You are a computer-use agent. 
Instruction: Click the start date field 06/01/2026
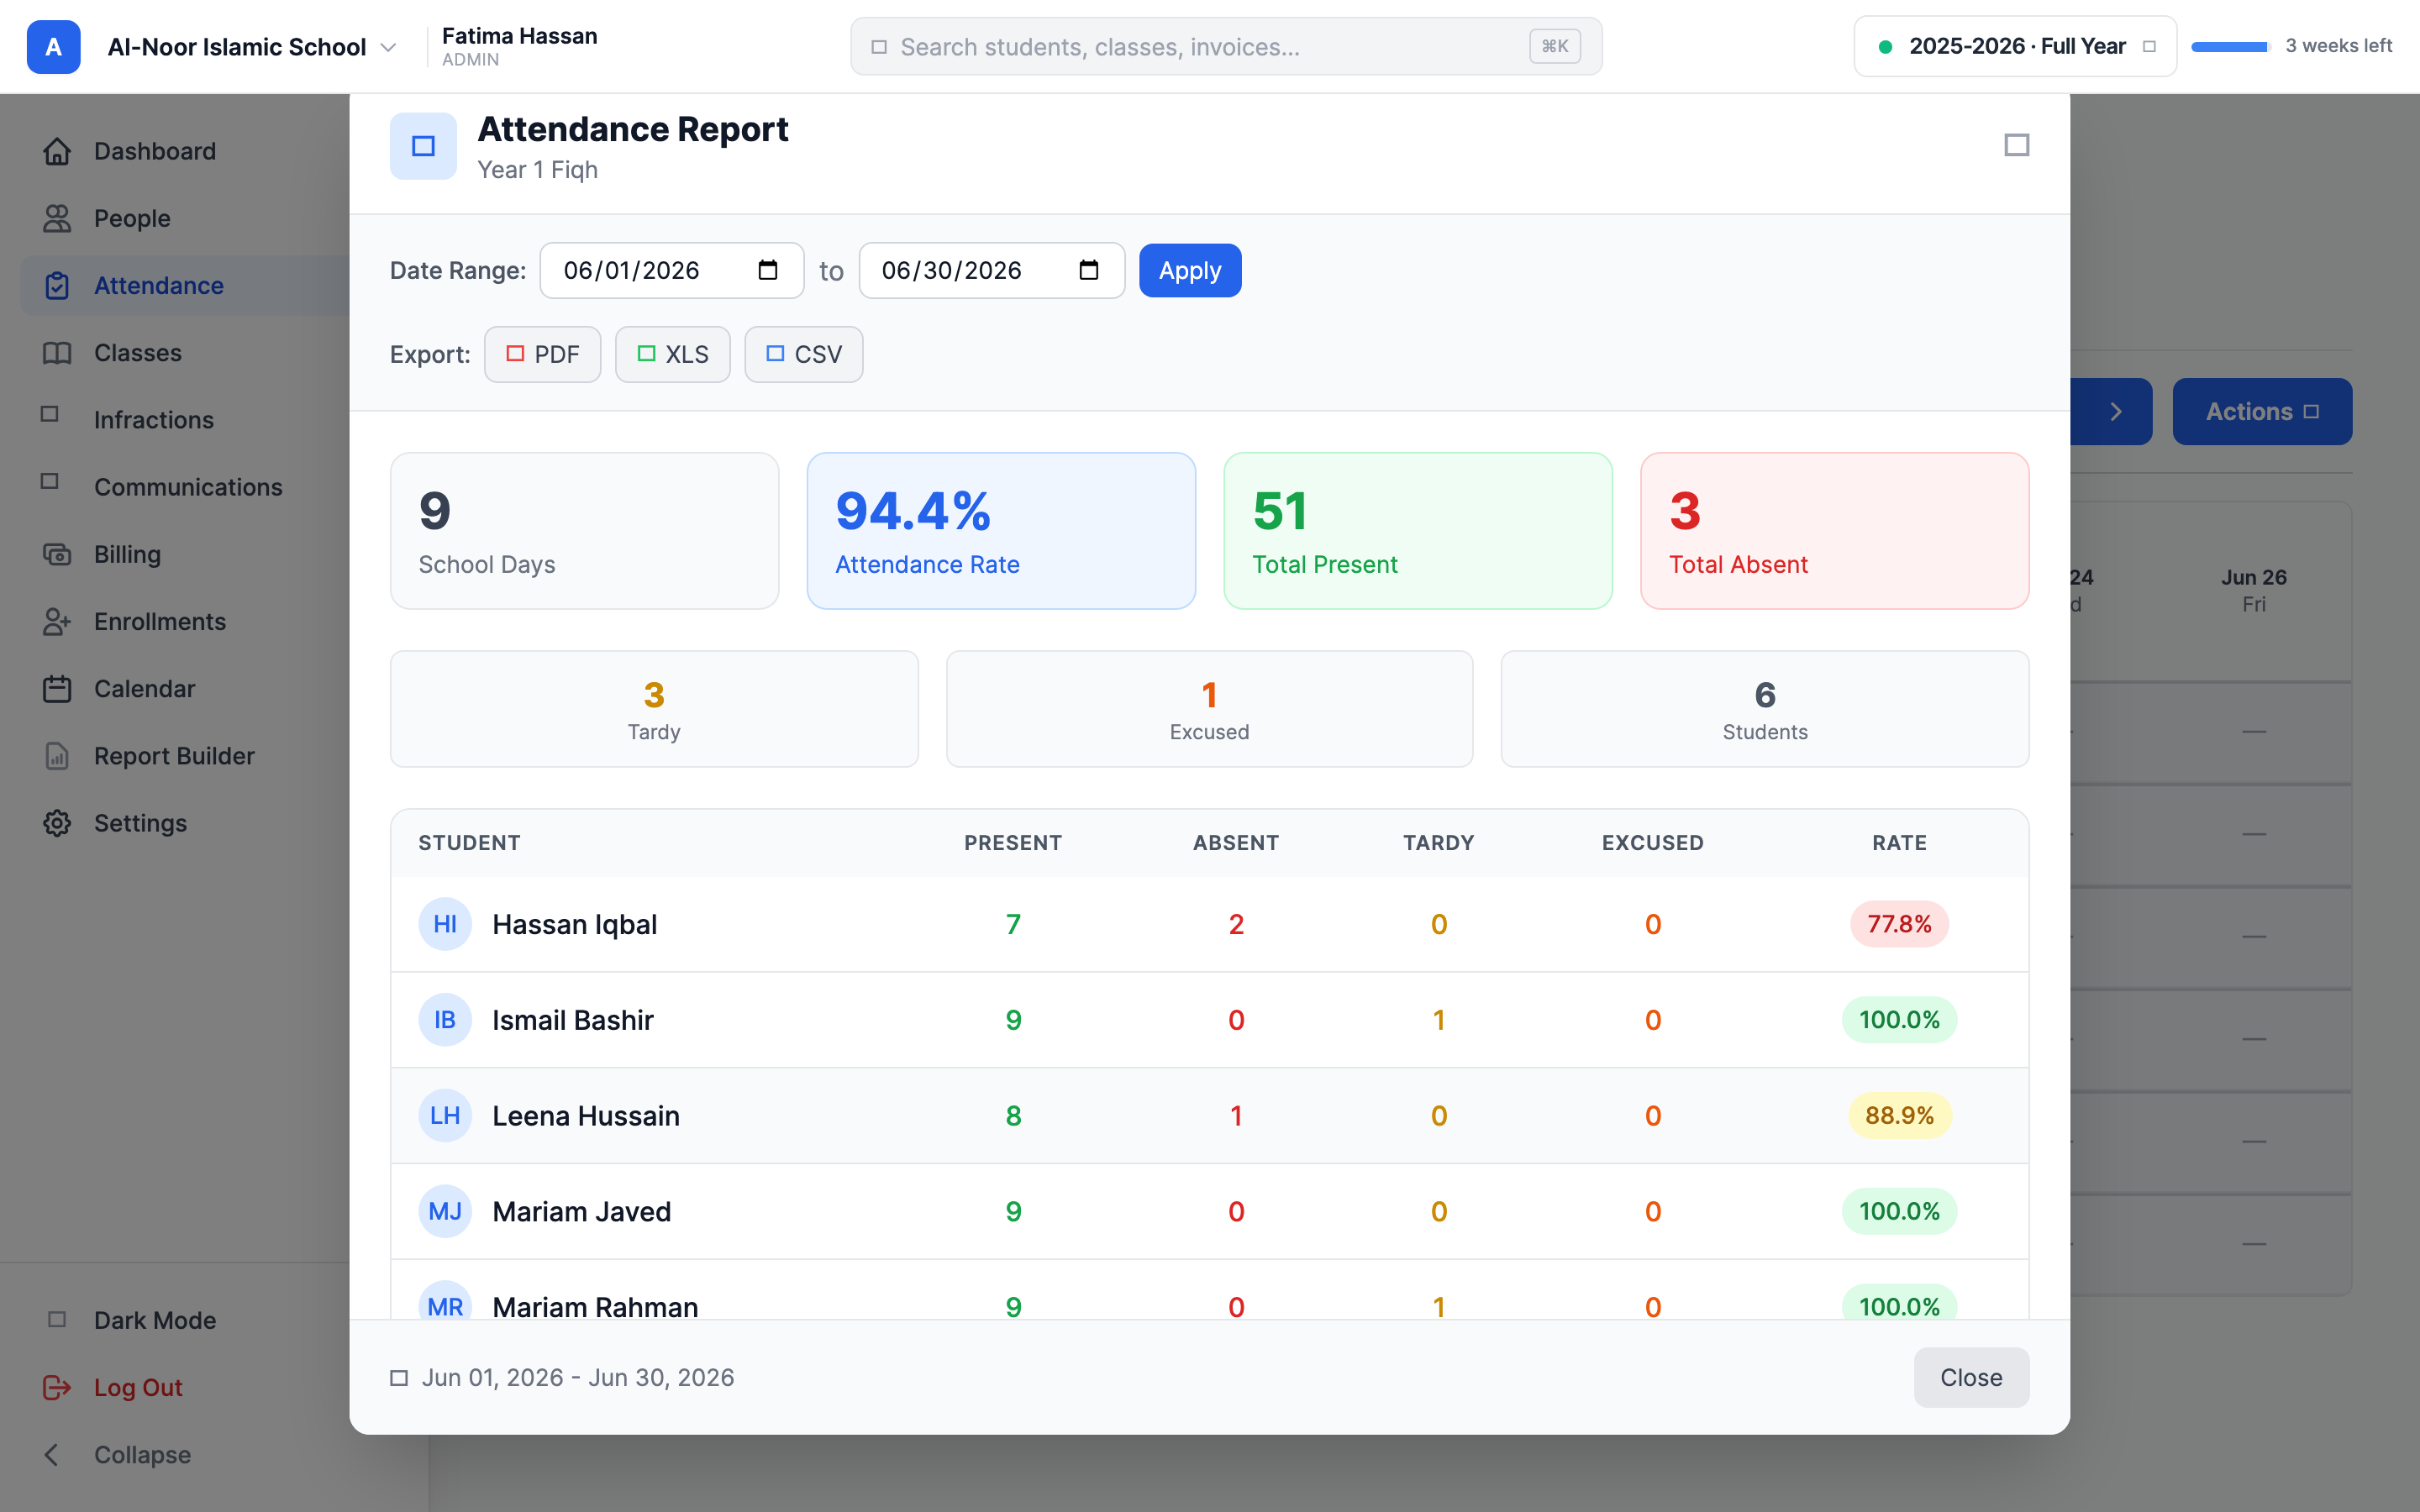pyautogui.click(x=672, y=270)
